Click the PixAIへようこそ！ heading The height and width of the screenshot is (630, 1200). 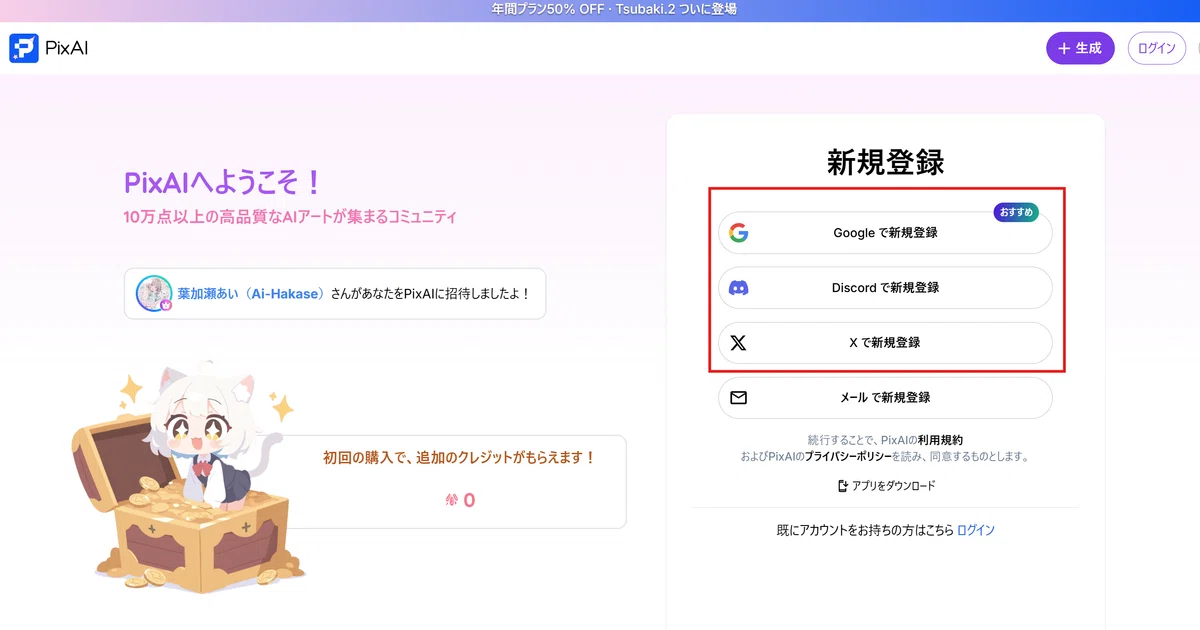223,183
